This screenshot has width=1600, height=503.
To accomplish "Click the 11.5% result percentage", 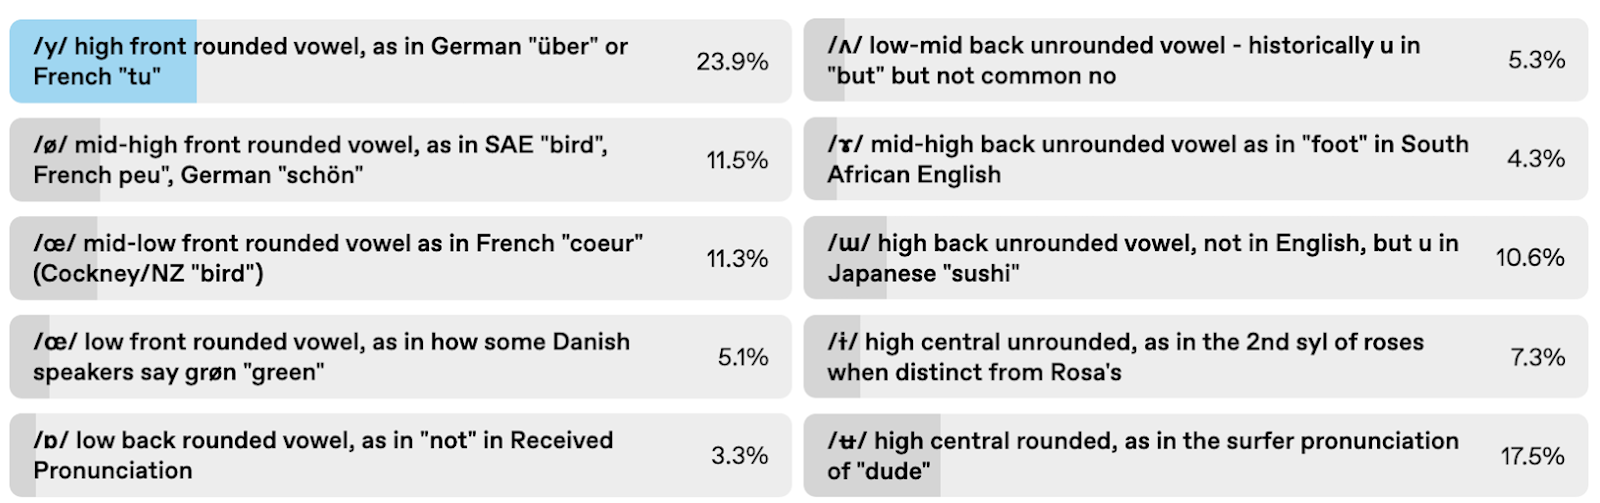I will click(x=737, y=160).
